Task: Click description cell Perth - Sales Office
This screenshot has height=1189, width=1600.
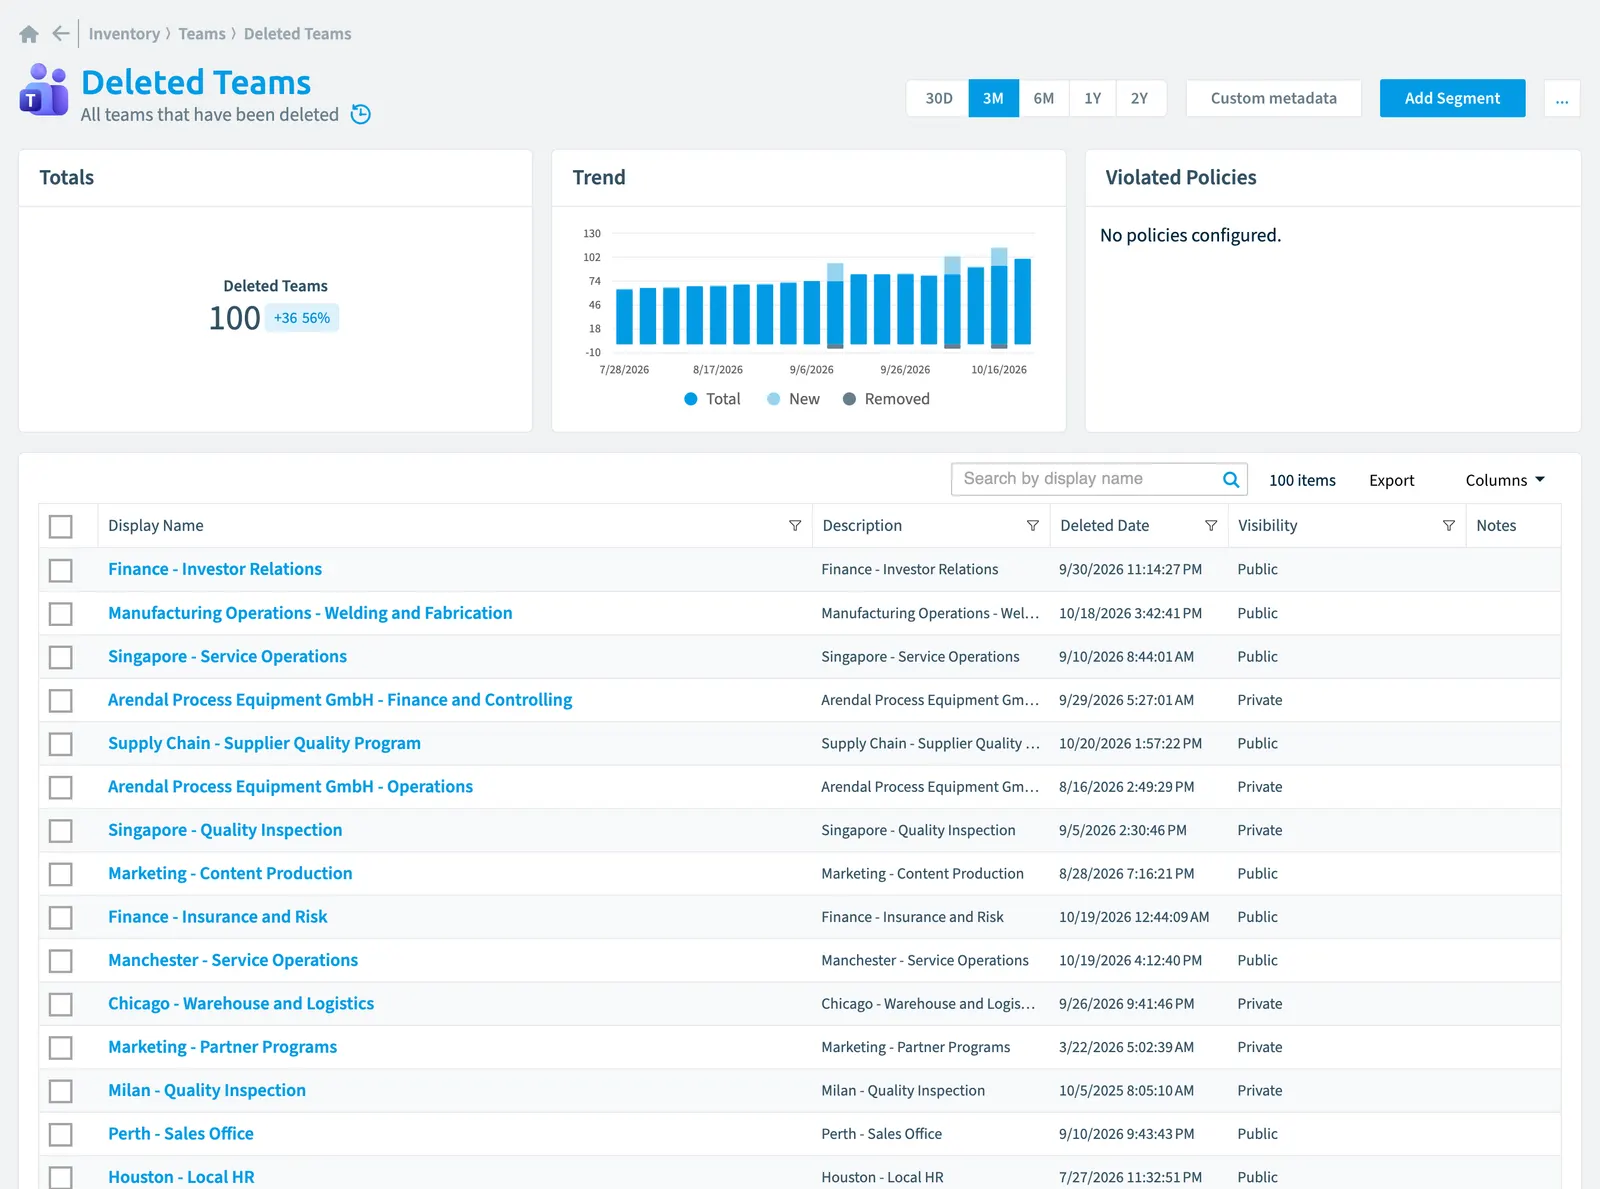Action: coord(881,1134)
